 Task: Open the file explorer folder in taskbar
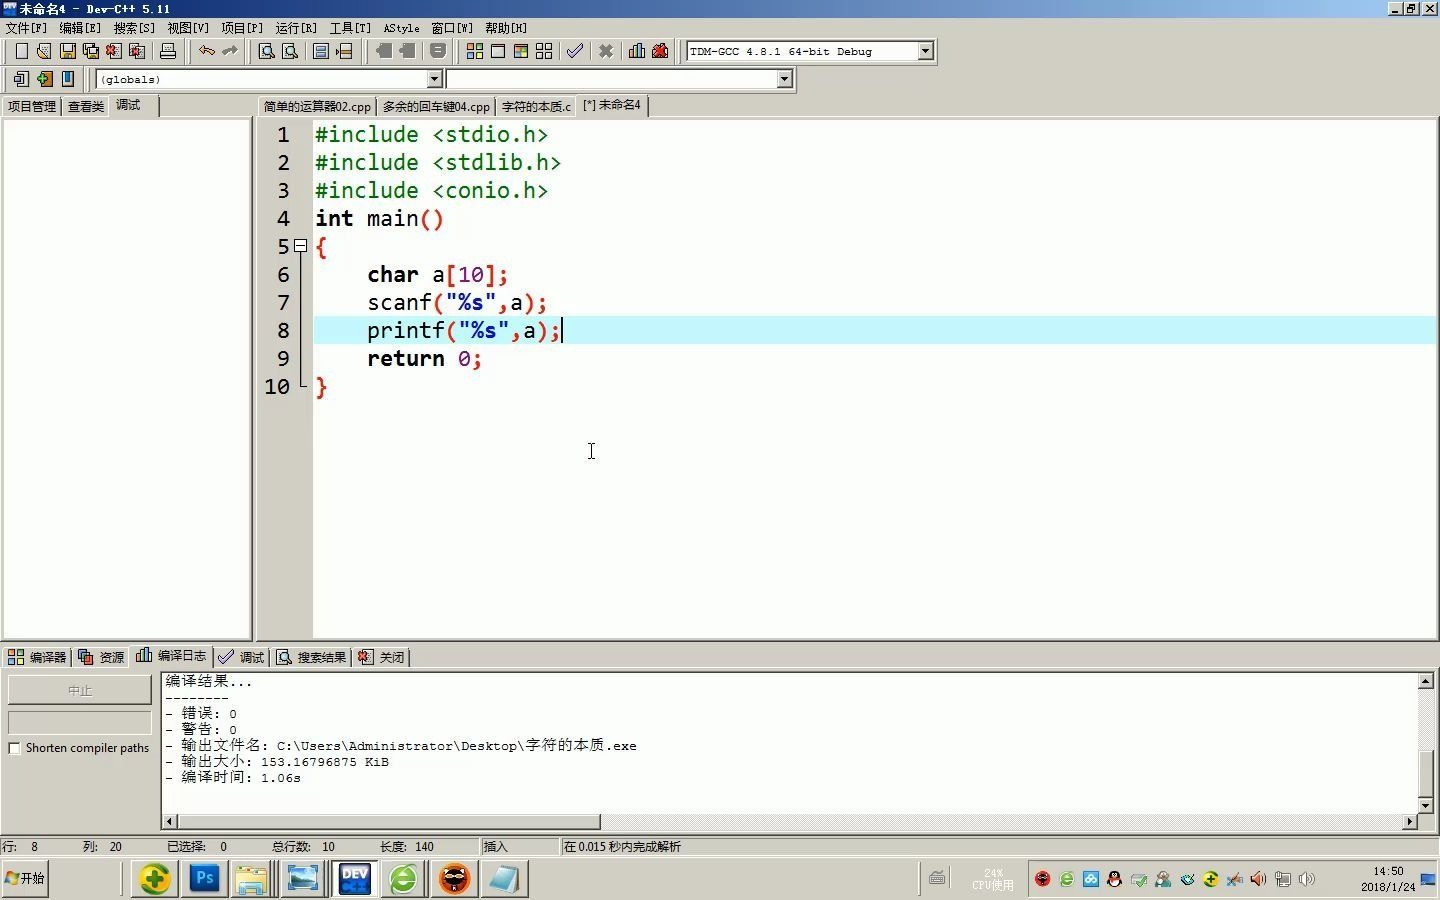pos(252,878)
